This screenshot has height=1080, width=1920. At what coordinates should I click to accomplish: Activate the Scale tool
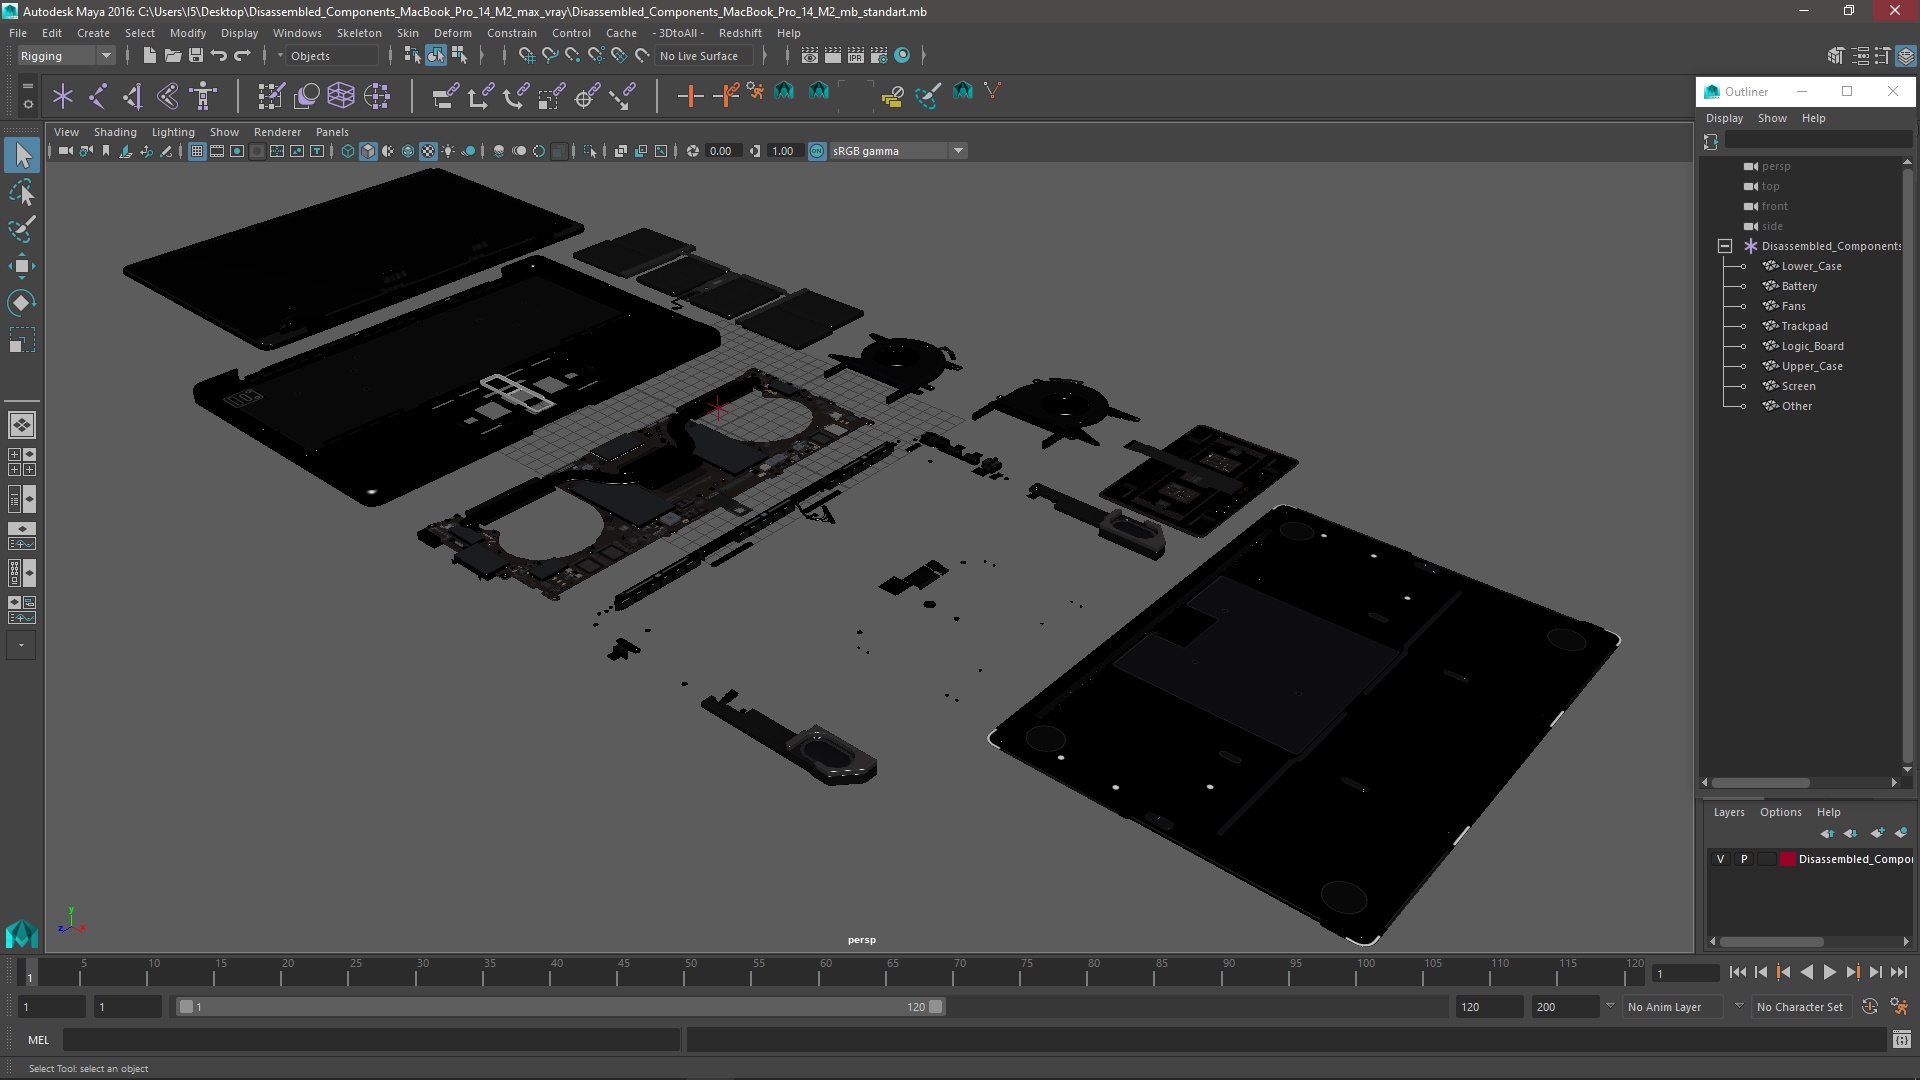[x=22, y=340]
